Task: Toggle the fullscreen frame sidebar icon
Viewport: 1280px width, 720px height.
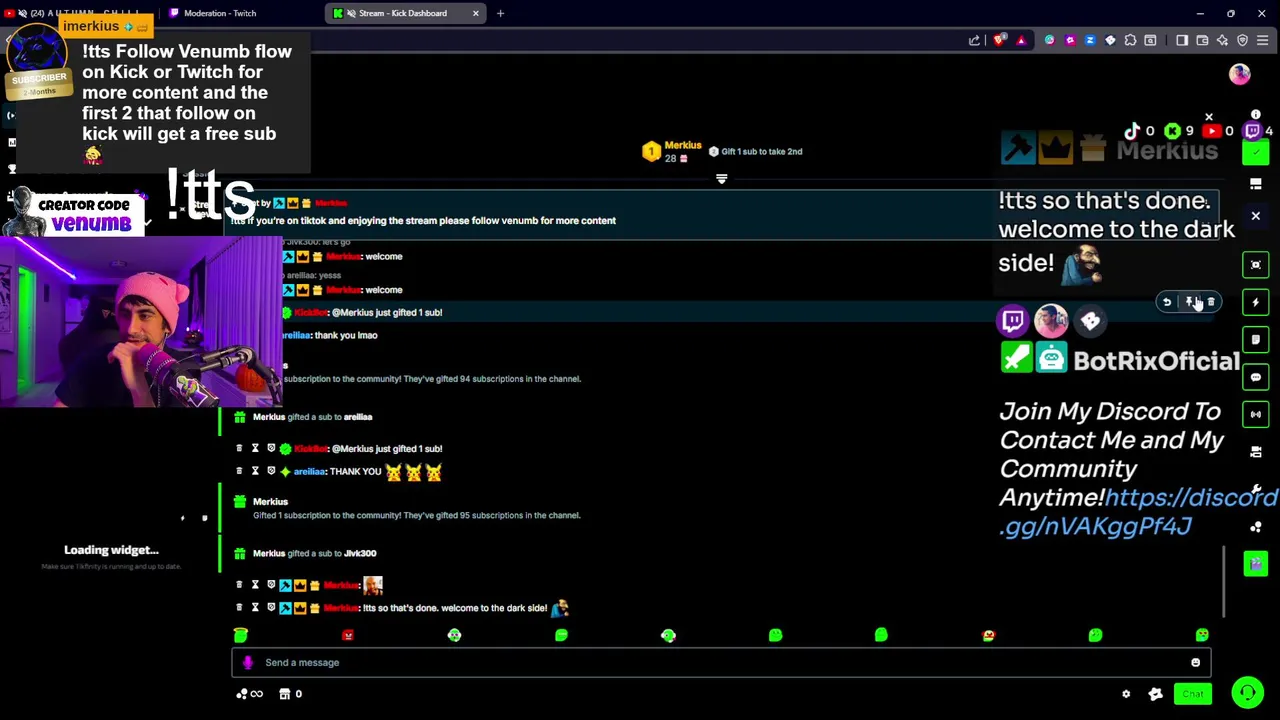Action: click(1256, 265)
